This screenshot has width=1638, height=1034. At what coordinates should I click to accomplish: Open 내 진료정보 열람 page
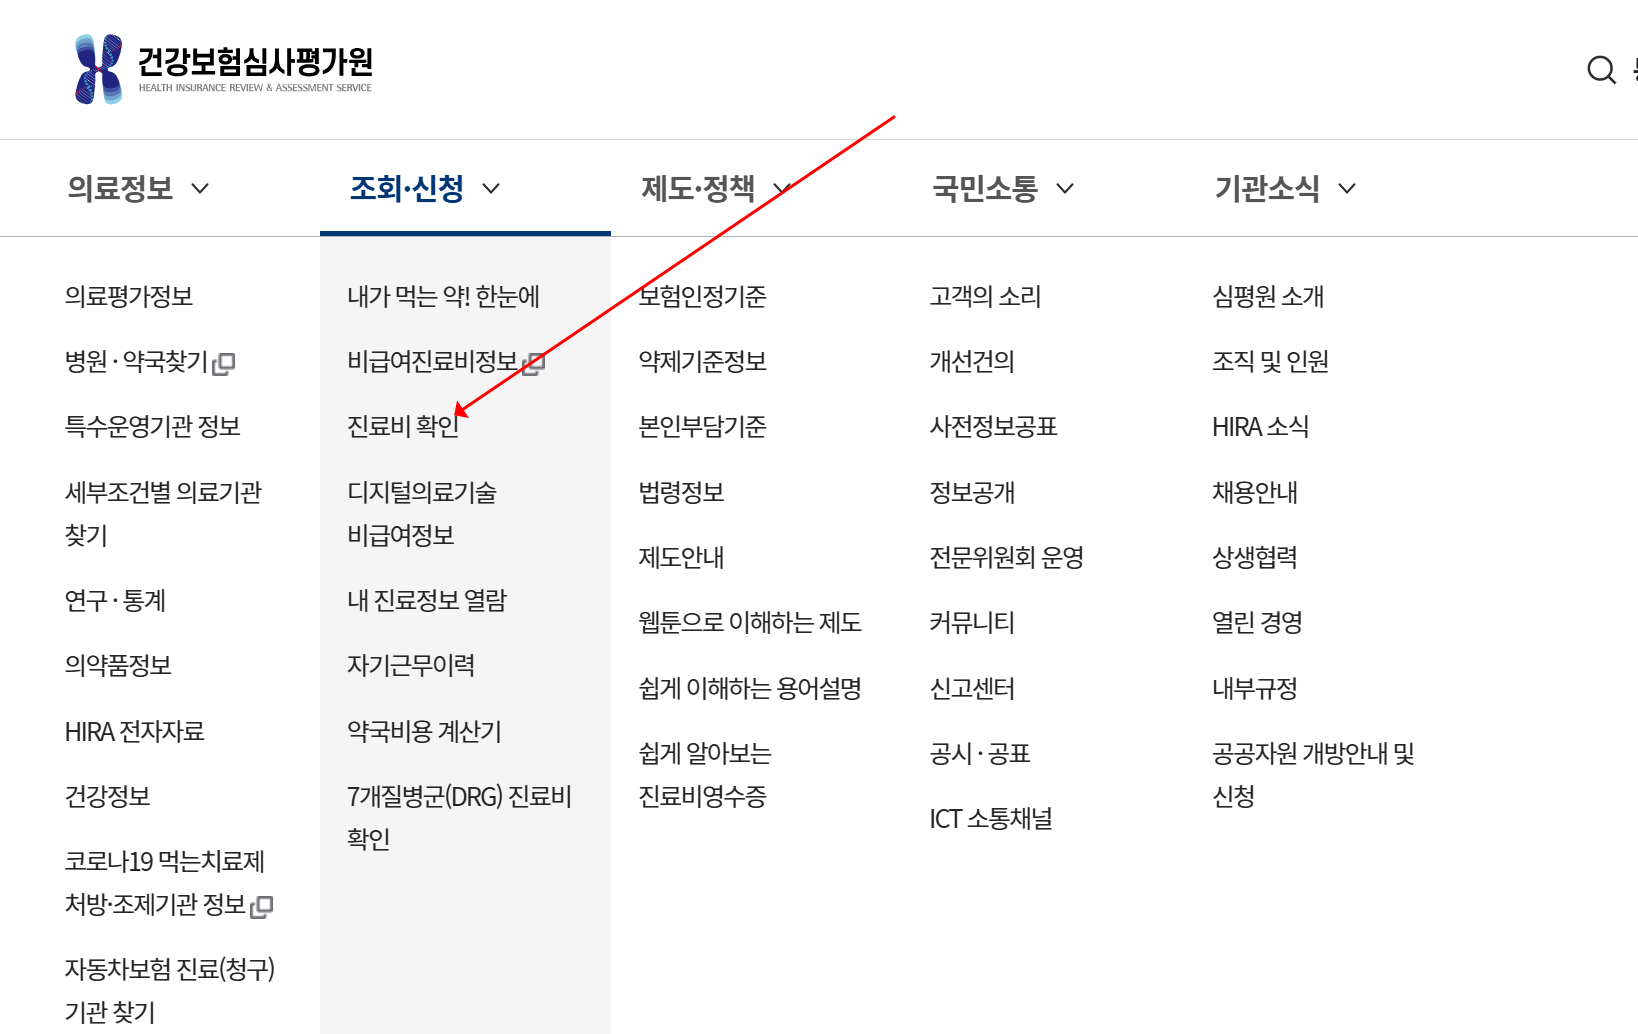tap(427, 601)
